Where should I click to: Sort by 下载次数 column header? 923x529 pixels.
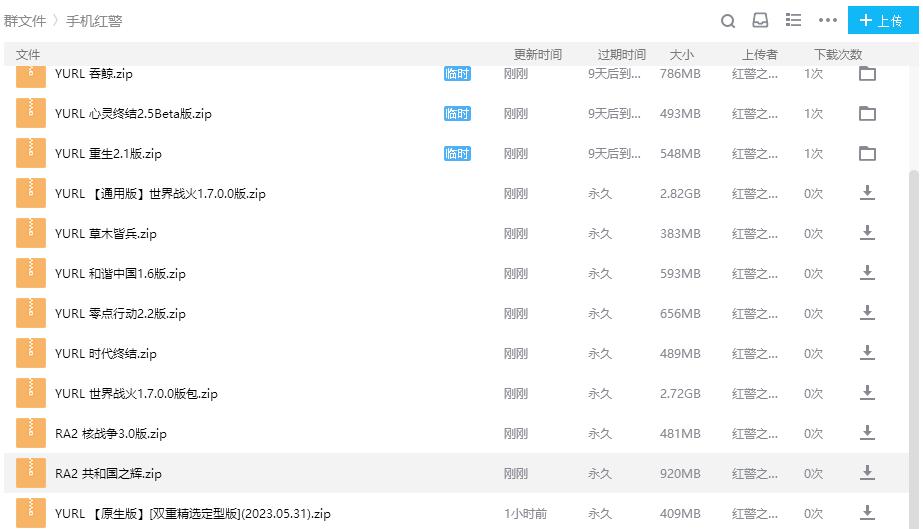[838, 55]
